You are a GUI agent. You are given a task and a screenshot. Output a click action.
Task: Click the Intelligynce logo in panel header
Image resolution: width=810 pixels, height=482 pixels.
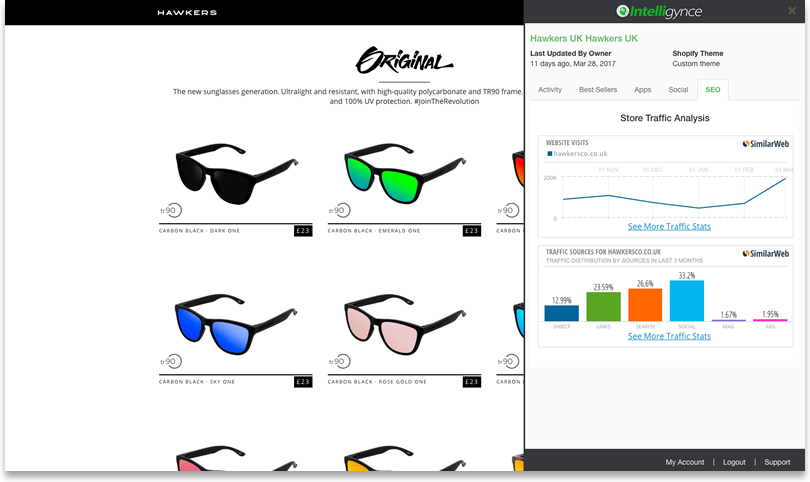pyautogui.click(x=659, y=11)
